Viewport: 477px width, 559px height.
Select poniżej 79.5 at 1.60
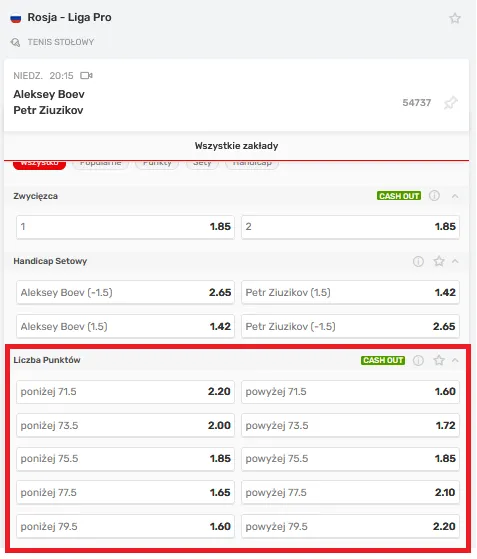coord(125,526)
